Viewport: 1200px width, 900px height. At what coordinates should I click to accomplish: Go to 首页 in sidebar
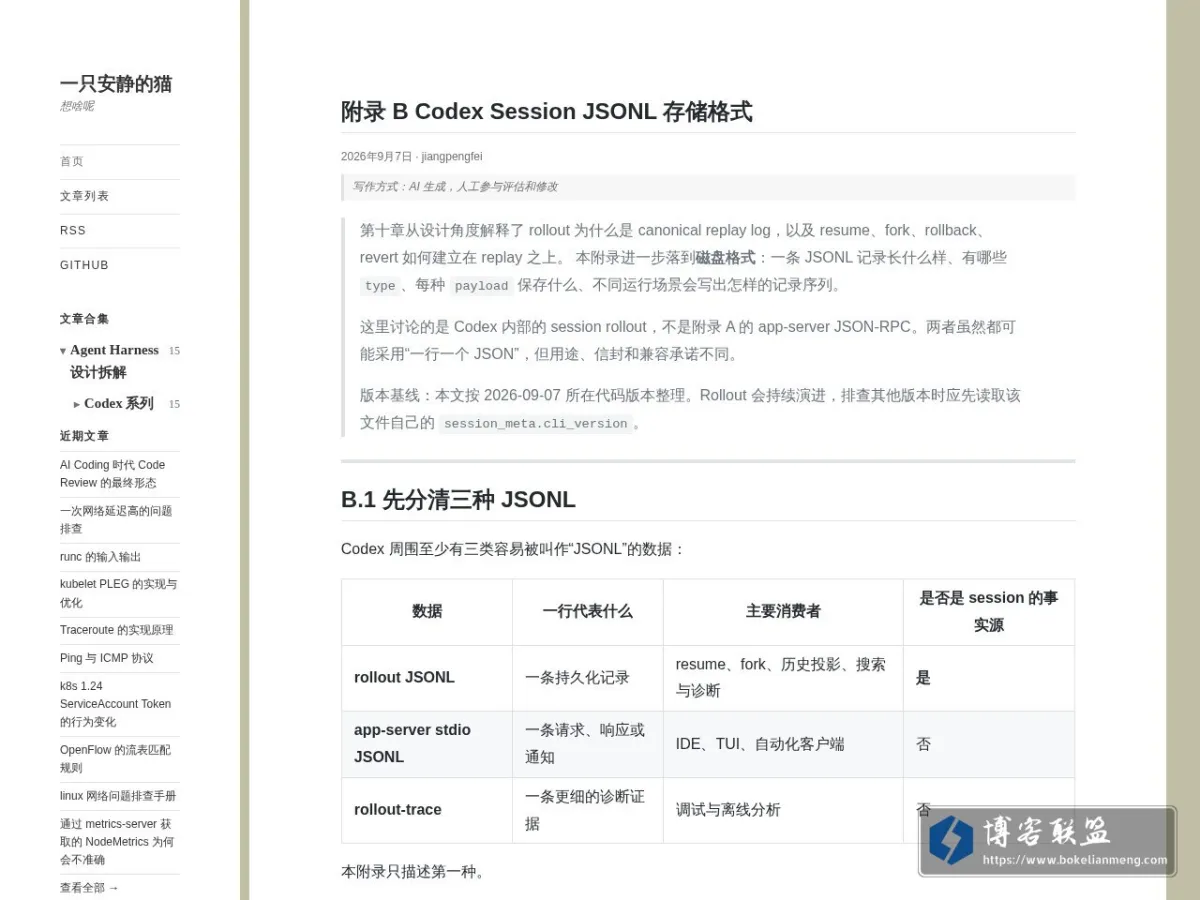(72, 161)
